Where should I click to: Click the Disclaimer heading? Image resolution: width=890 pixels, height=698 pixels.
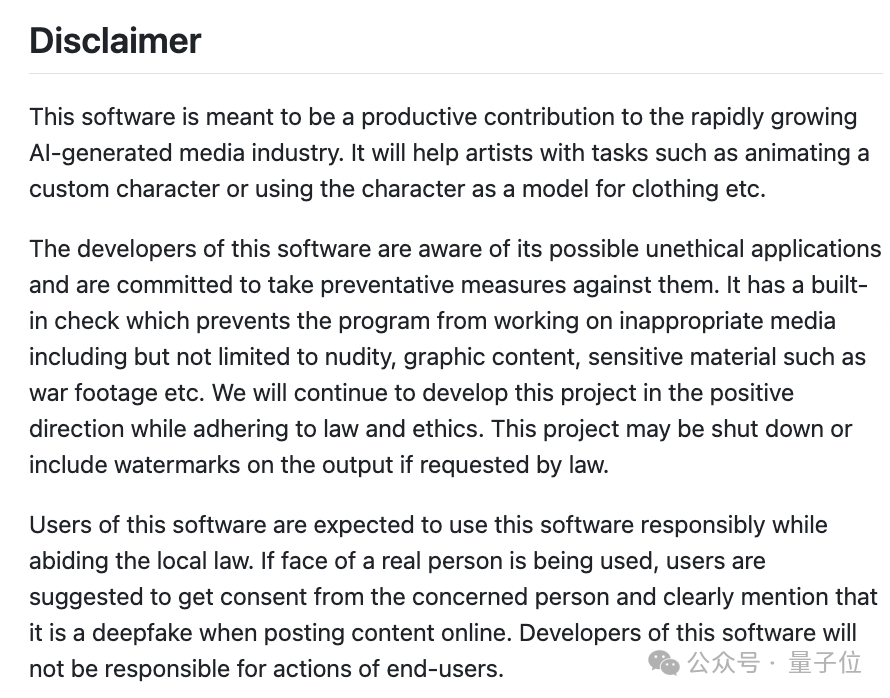[x=115, y=41]
